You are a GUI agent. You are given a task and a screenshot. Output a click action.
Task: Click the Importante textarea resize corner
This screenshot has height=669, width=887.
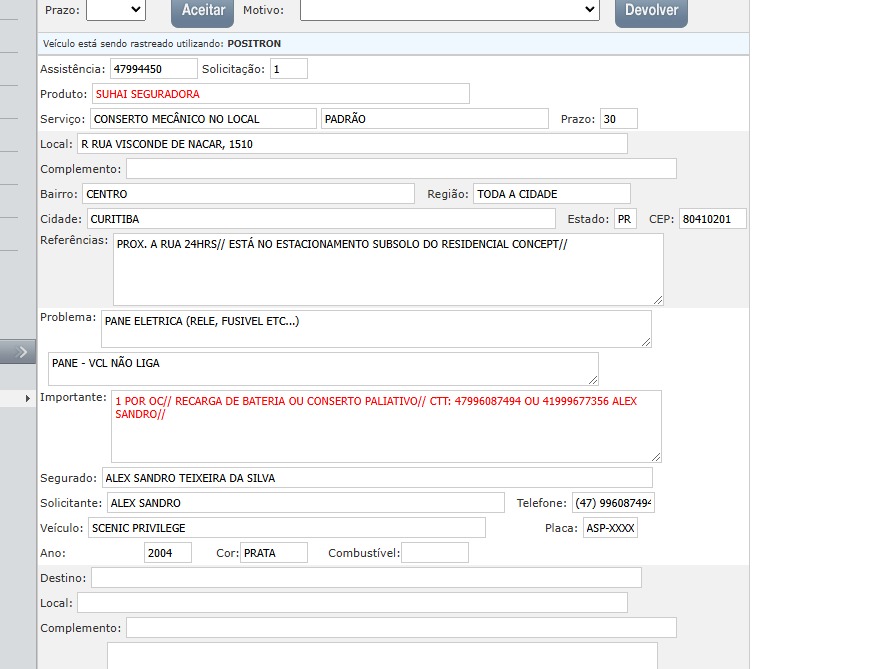click(655, 456)
